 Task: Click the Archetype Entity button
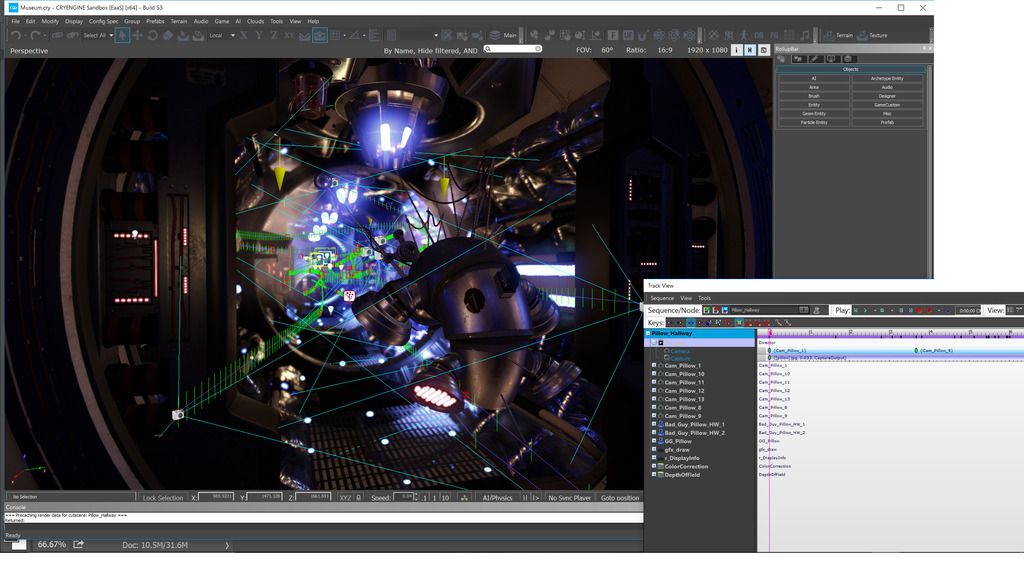tap(887, 78)
